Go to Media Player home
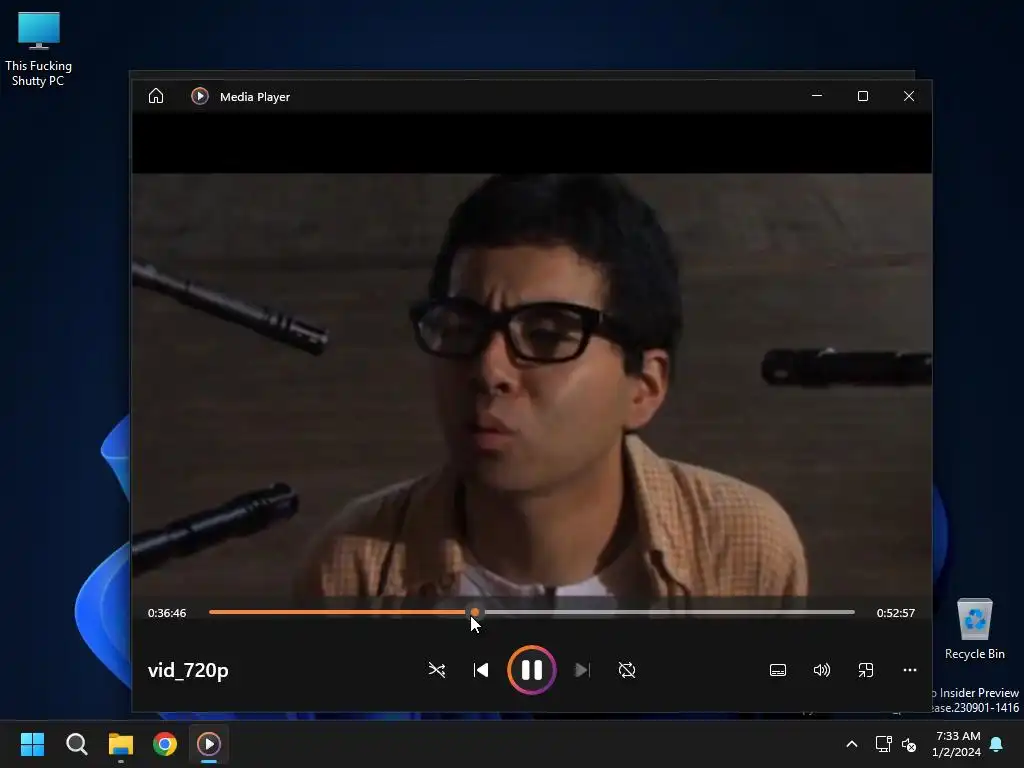Viewport: 1024px width, 768px height. point(155,96)
